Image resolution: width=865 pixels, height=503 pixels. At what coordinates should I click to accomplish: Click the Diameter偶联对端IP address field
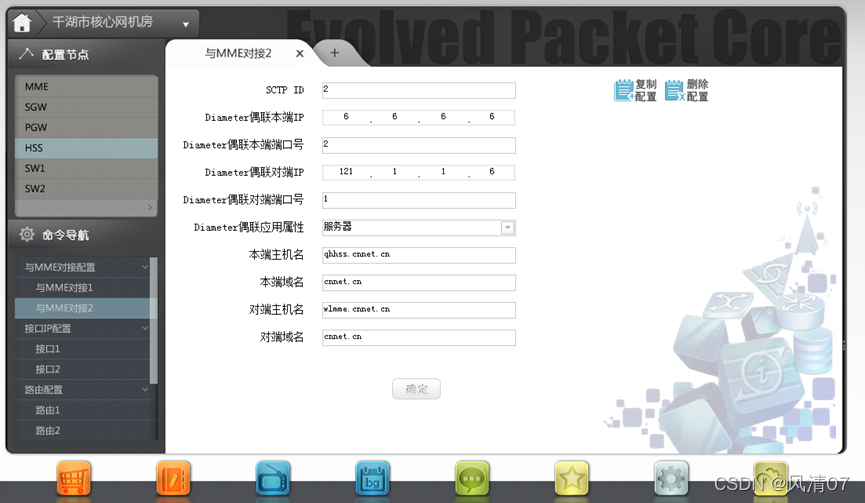[419, 173]
